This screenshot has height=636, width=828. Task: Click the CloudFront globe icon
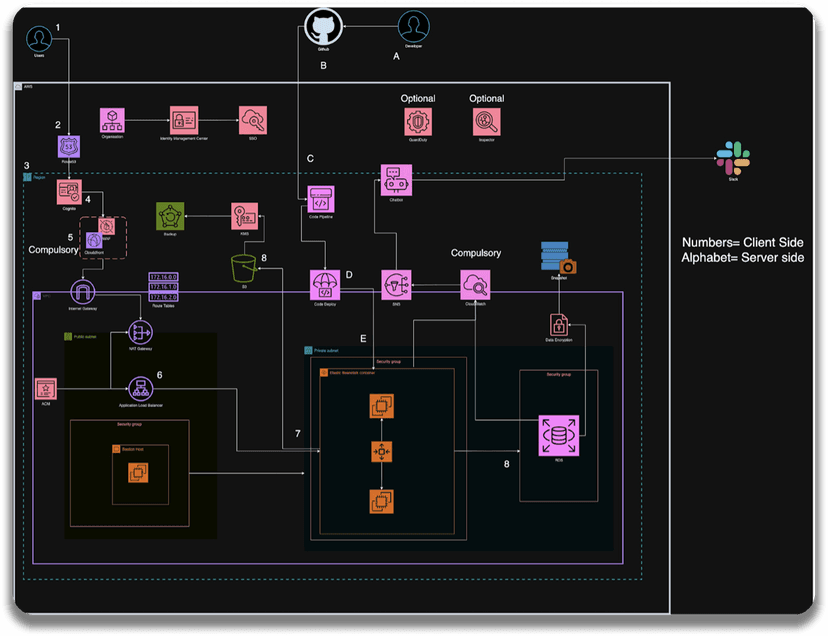pos(94,241)
